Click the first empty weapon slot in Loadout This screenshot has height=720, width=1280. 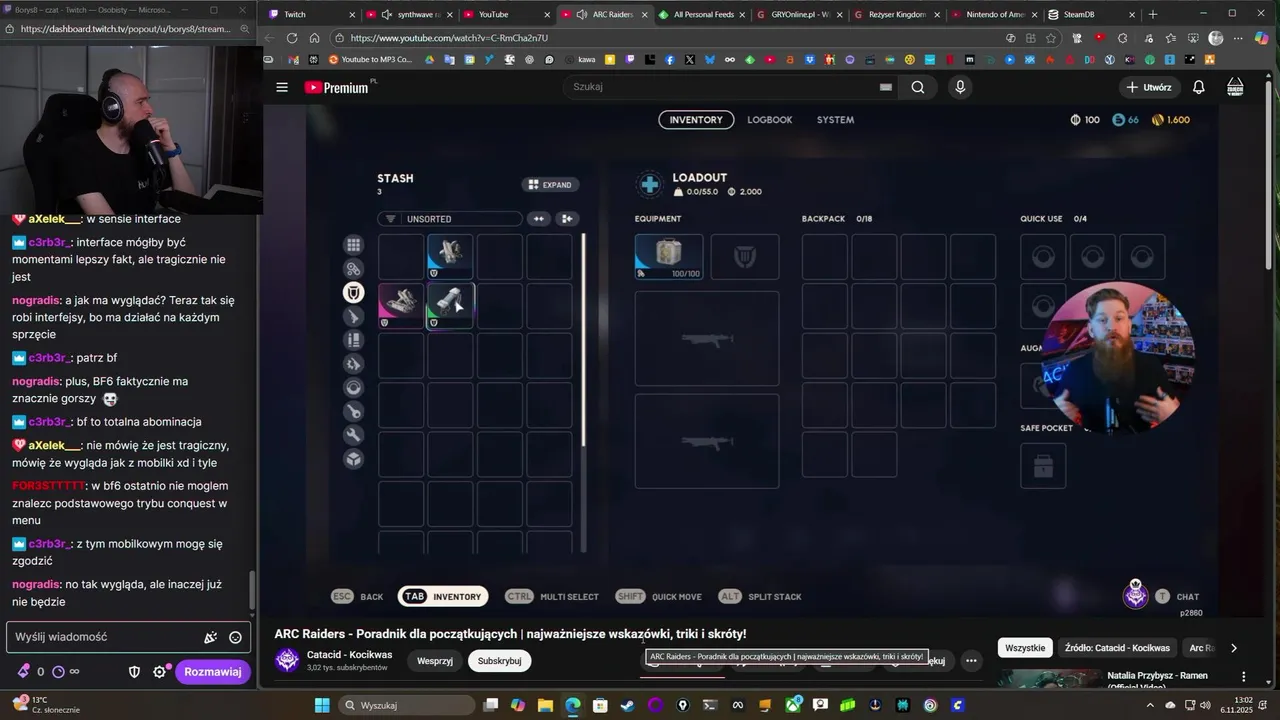(x=707, y=339)
